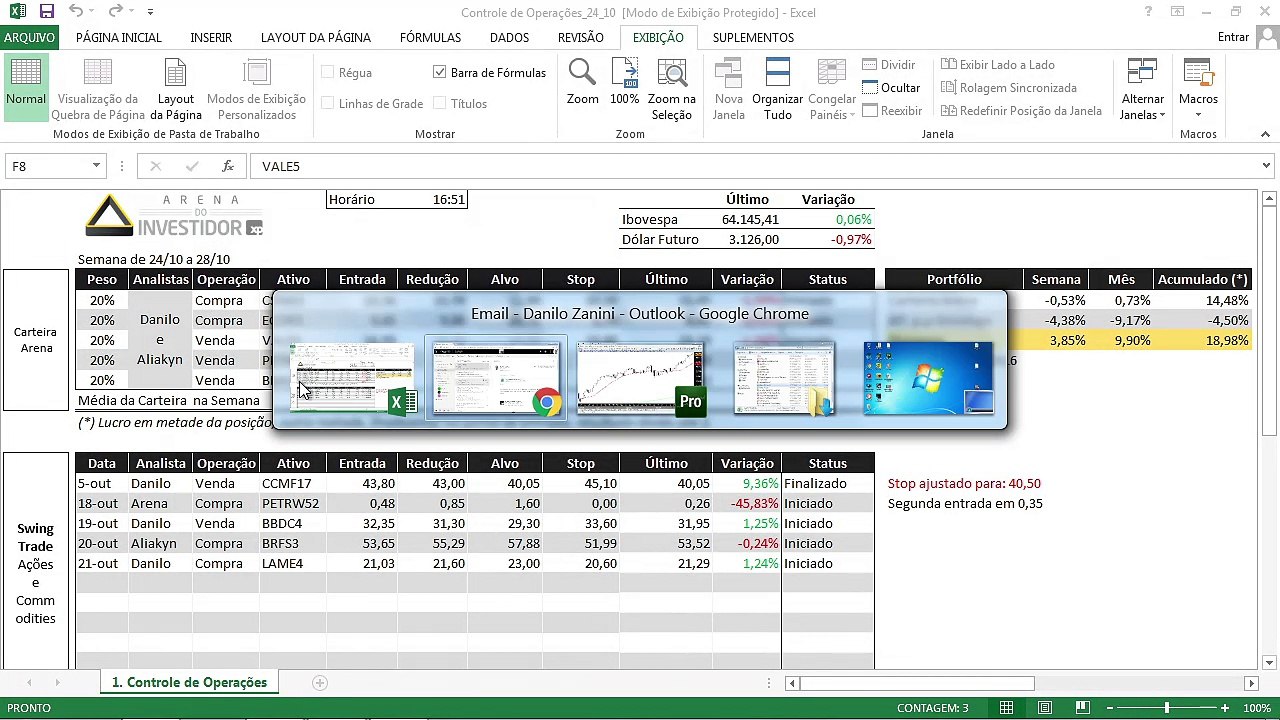
Task: Select the Windows desktop thumbnail in the switcher
Action: [929, 378]
